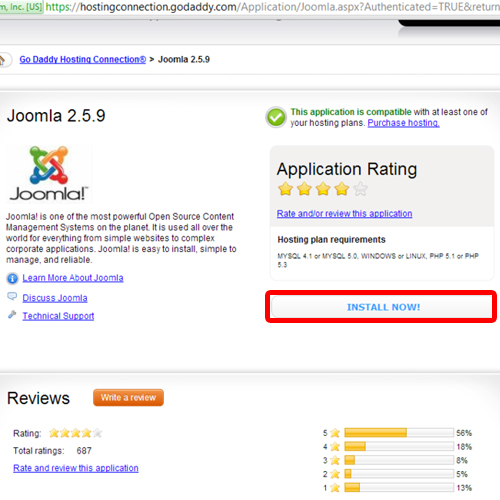The width and height of the screenshot is (500, 500).
Task: Click wrench icon beside Technical Support
Action: [12, 314]
